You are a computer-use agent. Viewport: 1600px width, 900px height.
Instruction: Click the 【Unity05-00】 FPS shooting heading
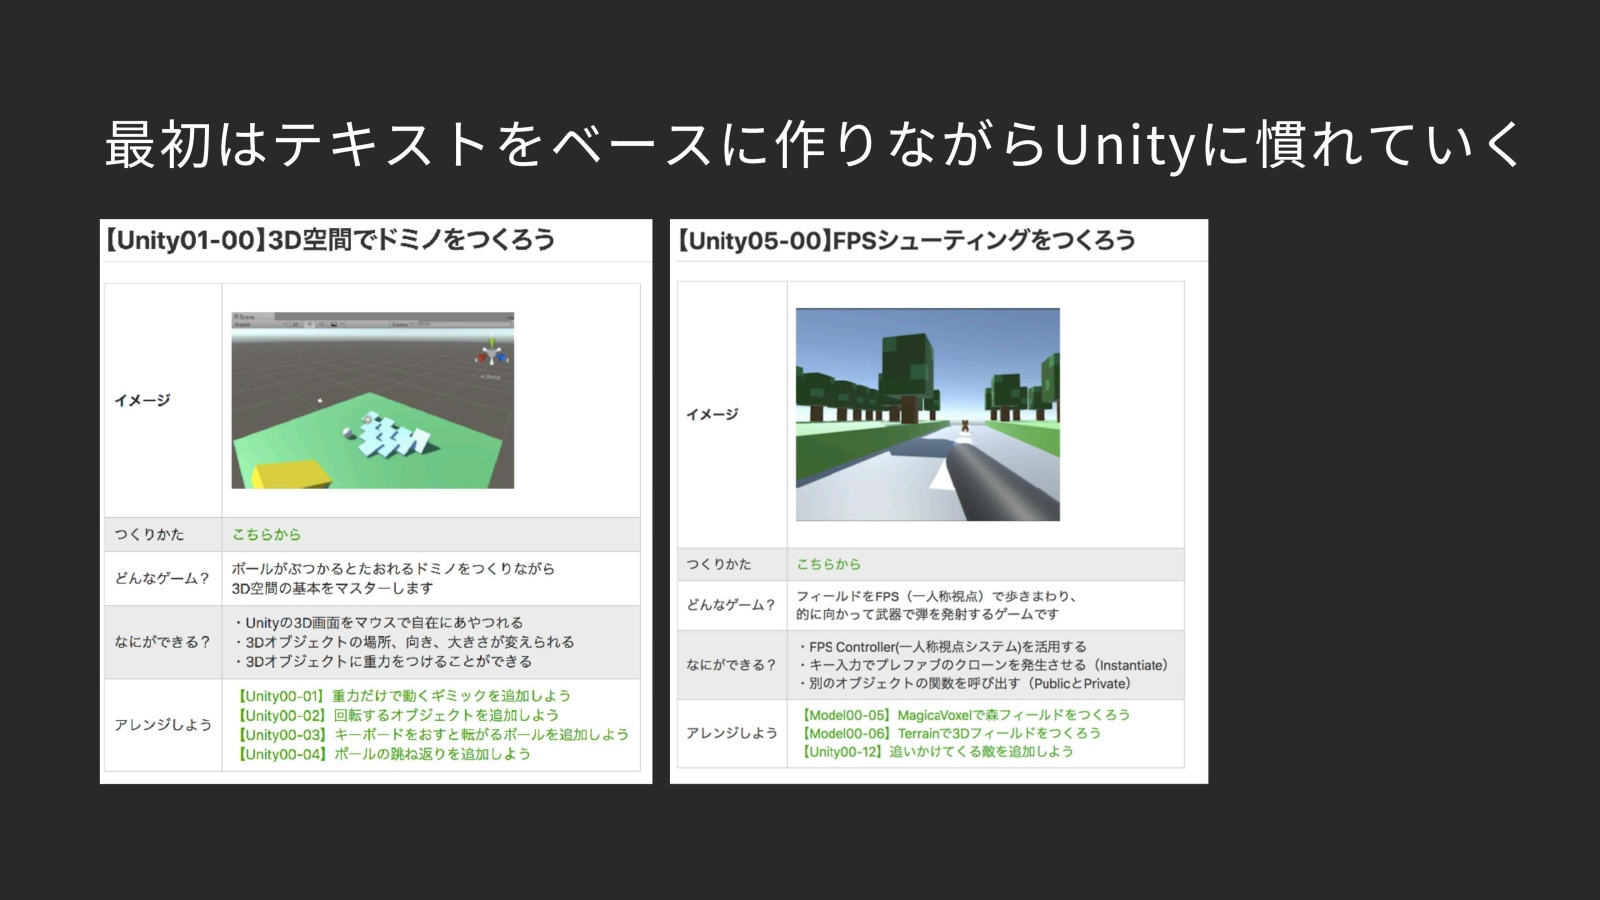[906, 241]
